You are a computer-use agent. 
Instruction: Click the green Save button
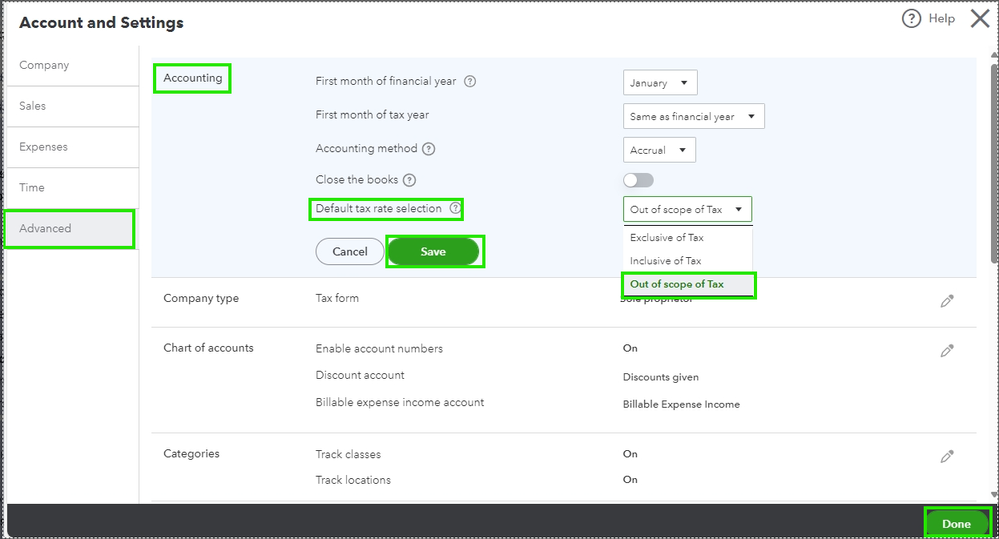[433, 252]
